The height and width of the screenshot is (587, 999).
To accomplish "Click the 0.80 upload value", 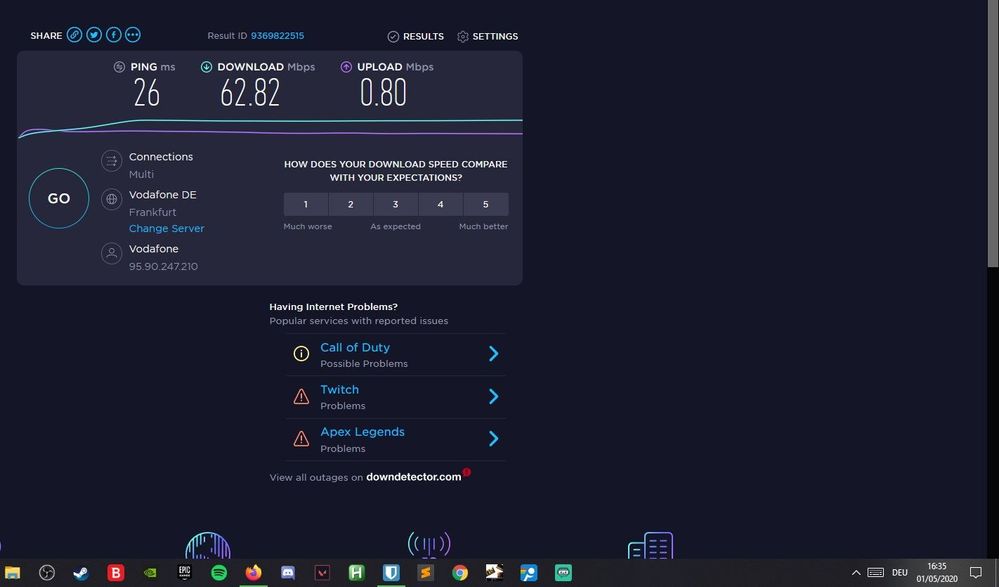I will 383,93.
